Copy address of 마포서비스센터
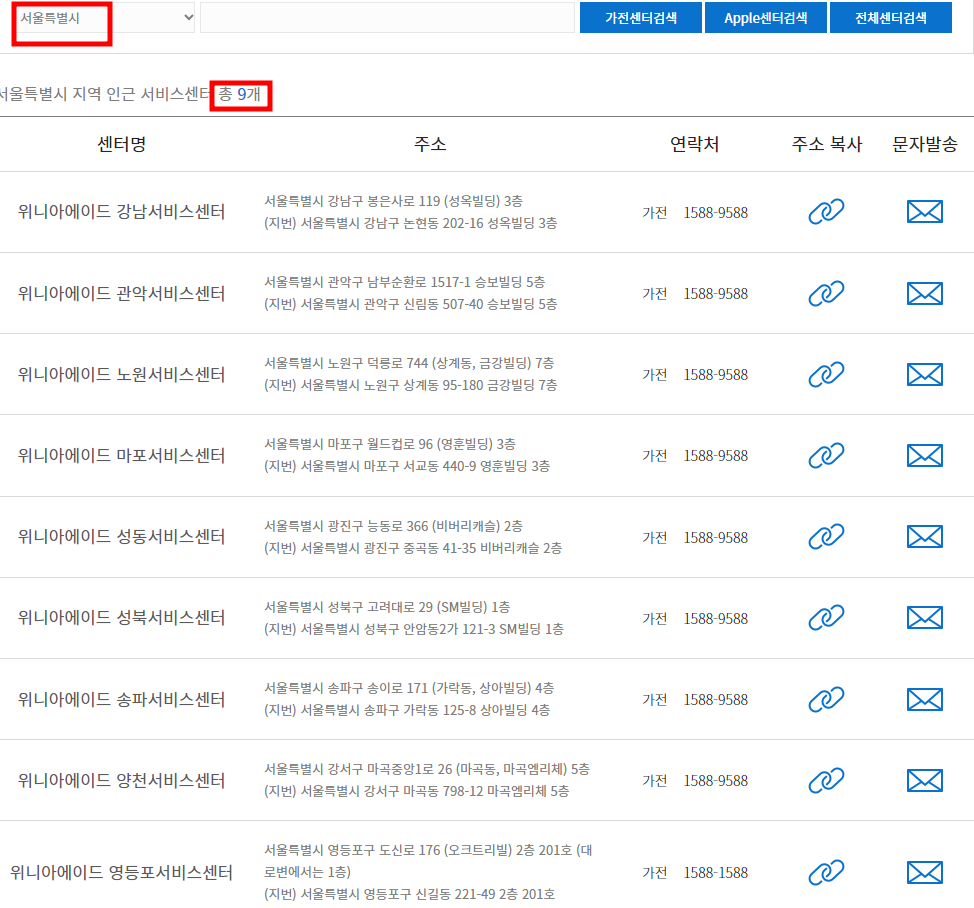This screenshot has width=974, height=908. (826, 455)
